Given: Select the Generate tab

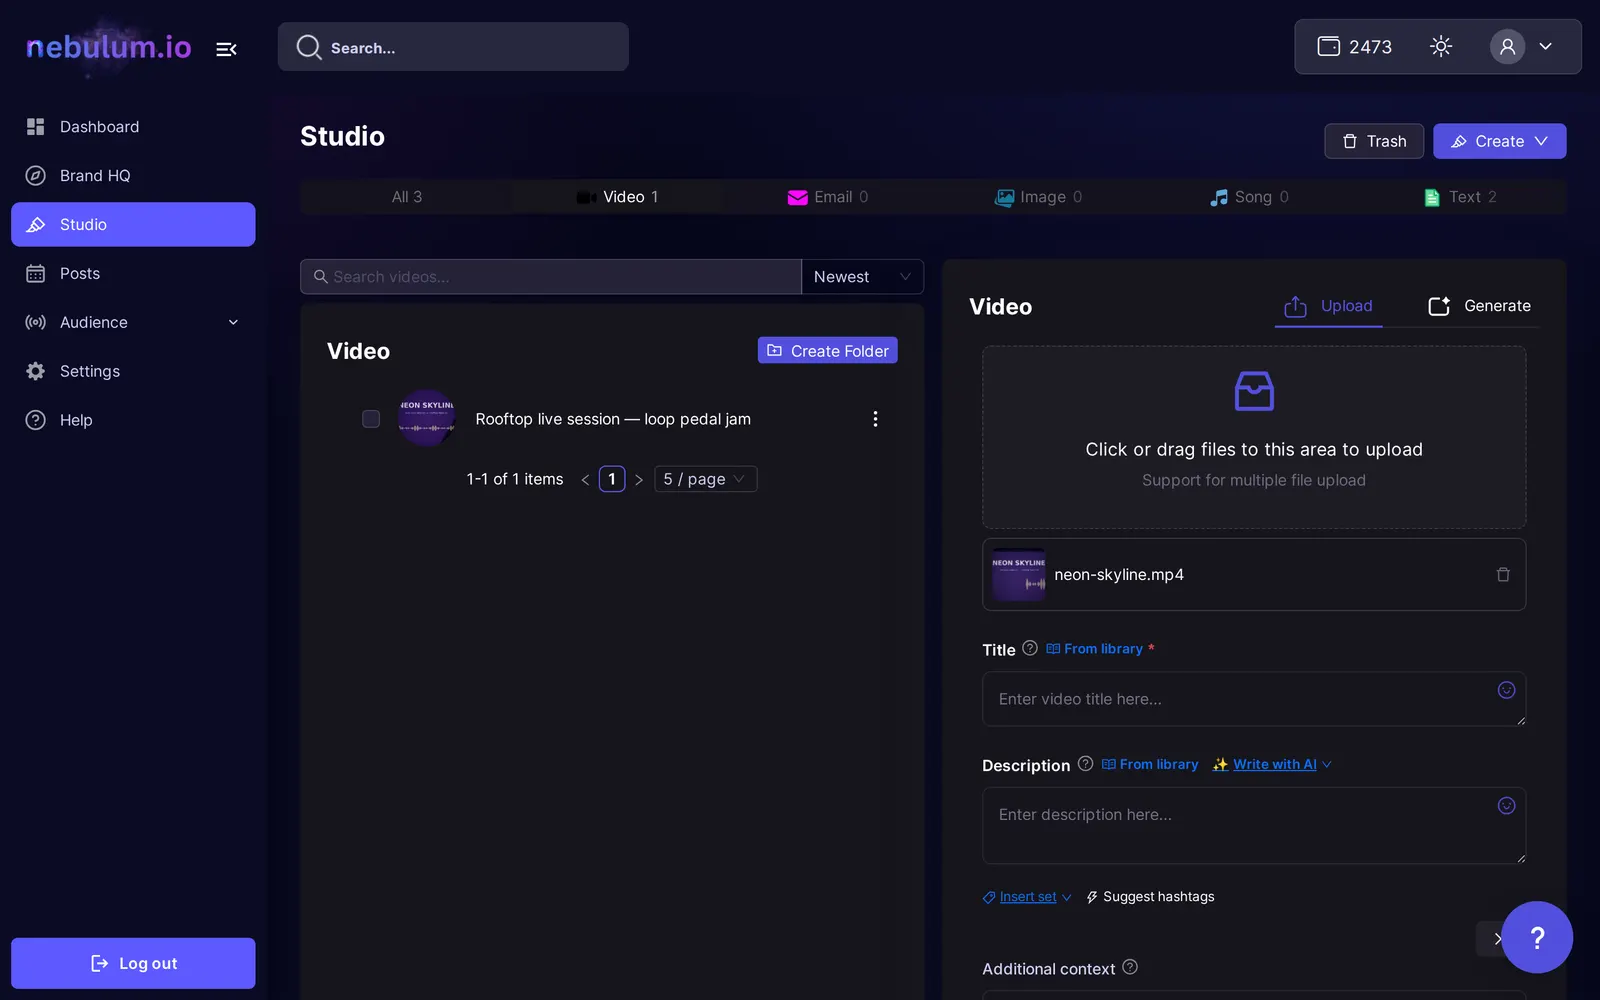Looking at the screenshot, I should pyautogui.click(x=1479, y=306).
